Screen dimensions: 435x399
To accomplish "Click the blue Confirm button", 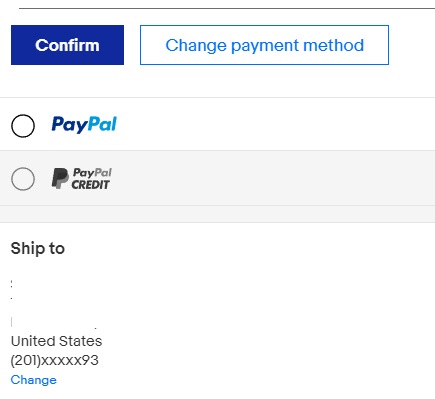I will pos(67,45).
